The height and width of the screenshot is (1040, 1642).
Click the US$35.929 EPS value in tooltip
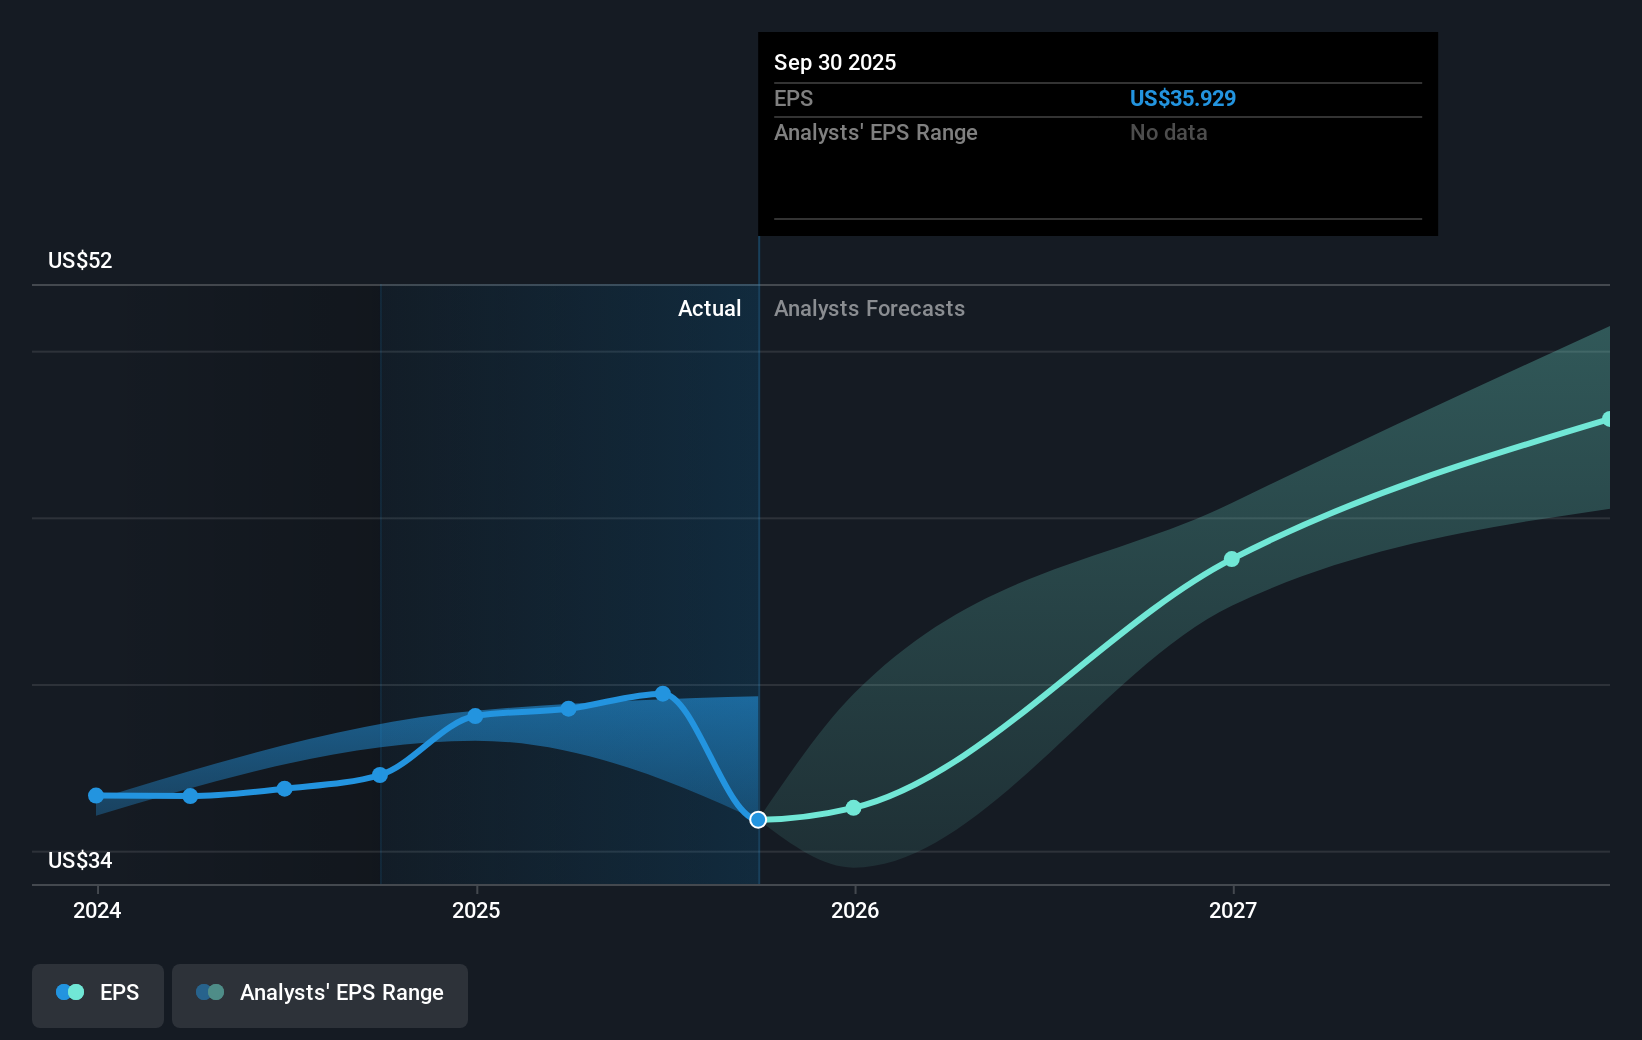(x=1182, y=99)
